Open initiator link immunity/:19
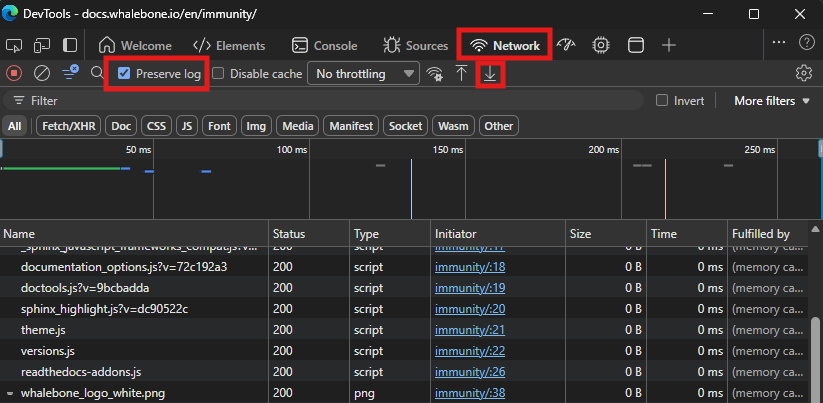The height and width of the screenshot is (403, 823). [470, 288]
